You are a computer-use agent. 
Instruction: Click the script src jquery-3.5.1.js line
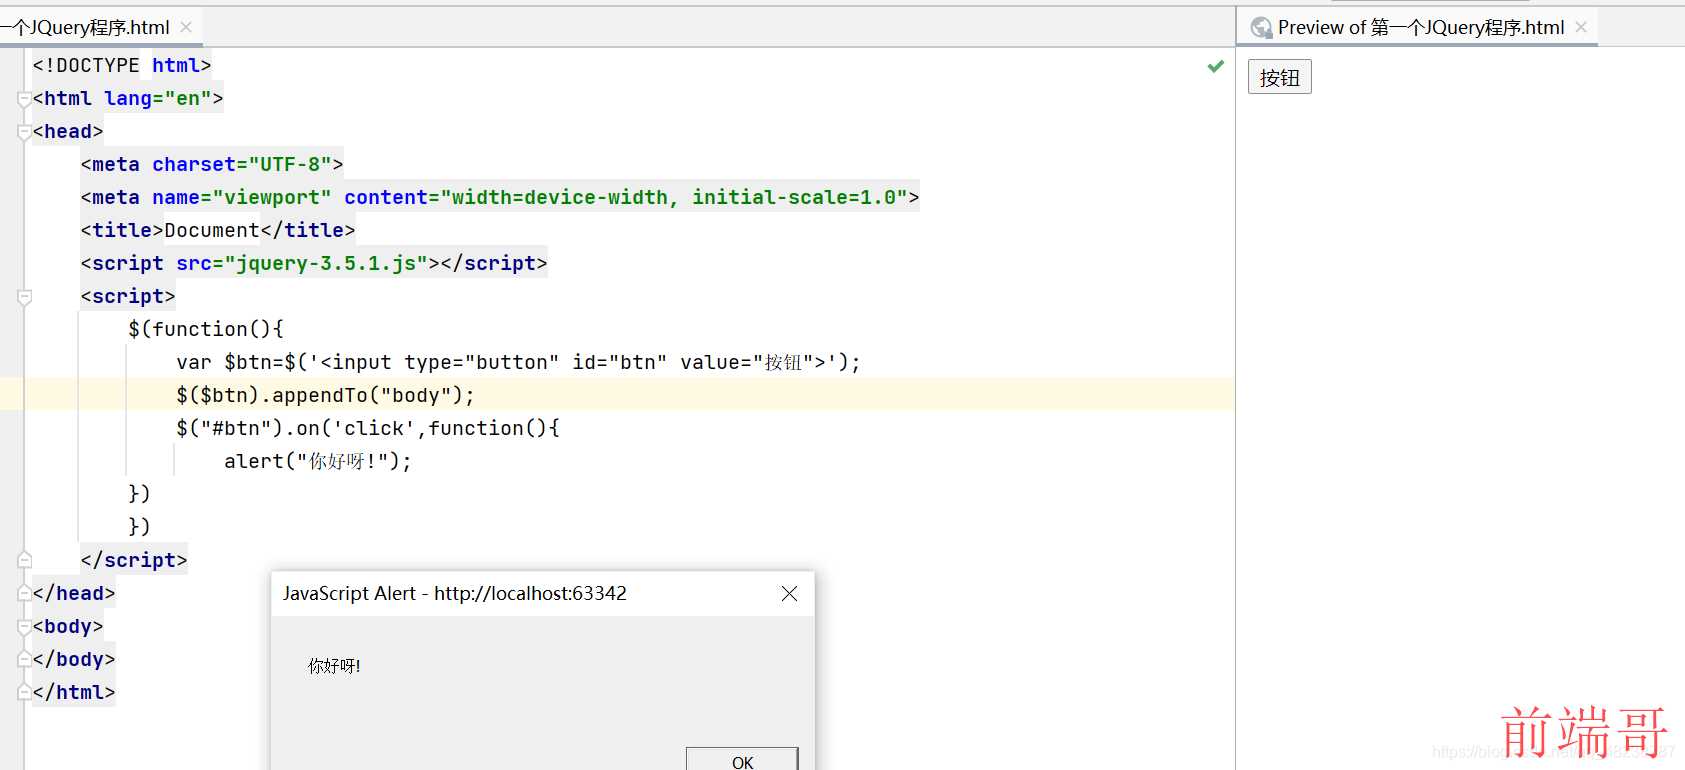click(314, 263)
